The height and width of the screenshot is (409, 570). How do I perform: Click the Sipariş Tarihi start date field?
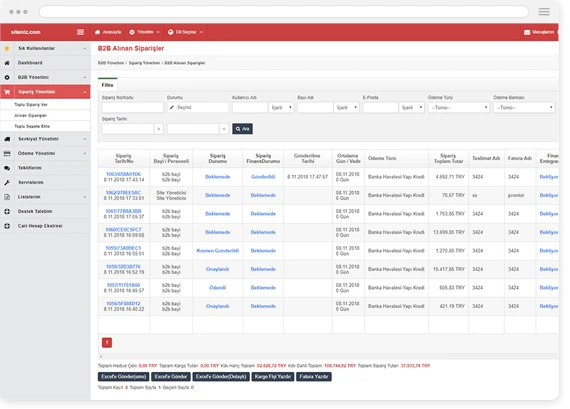(x=128, y=129)
